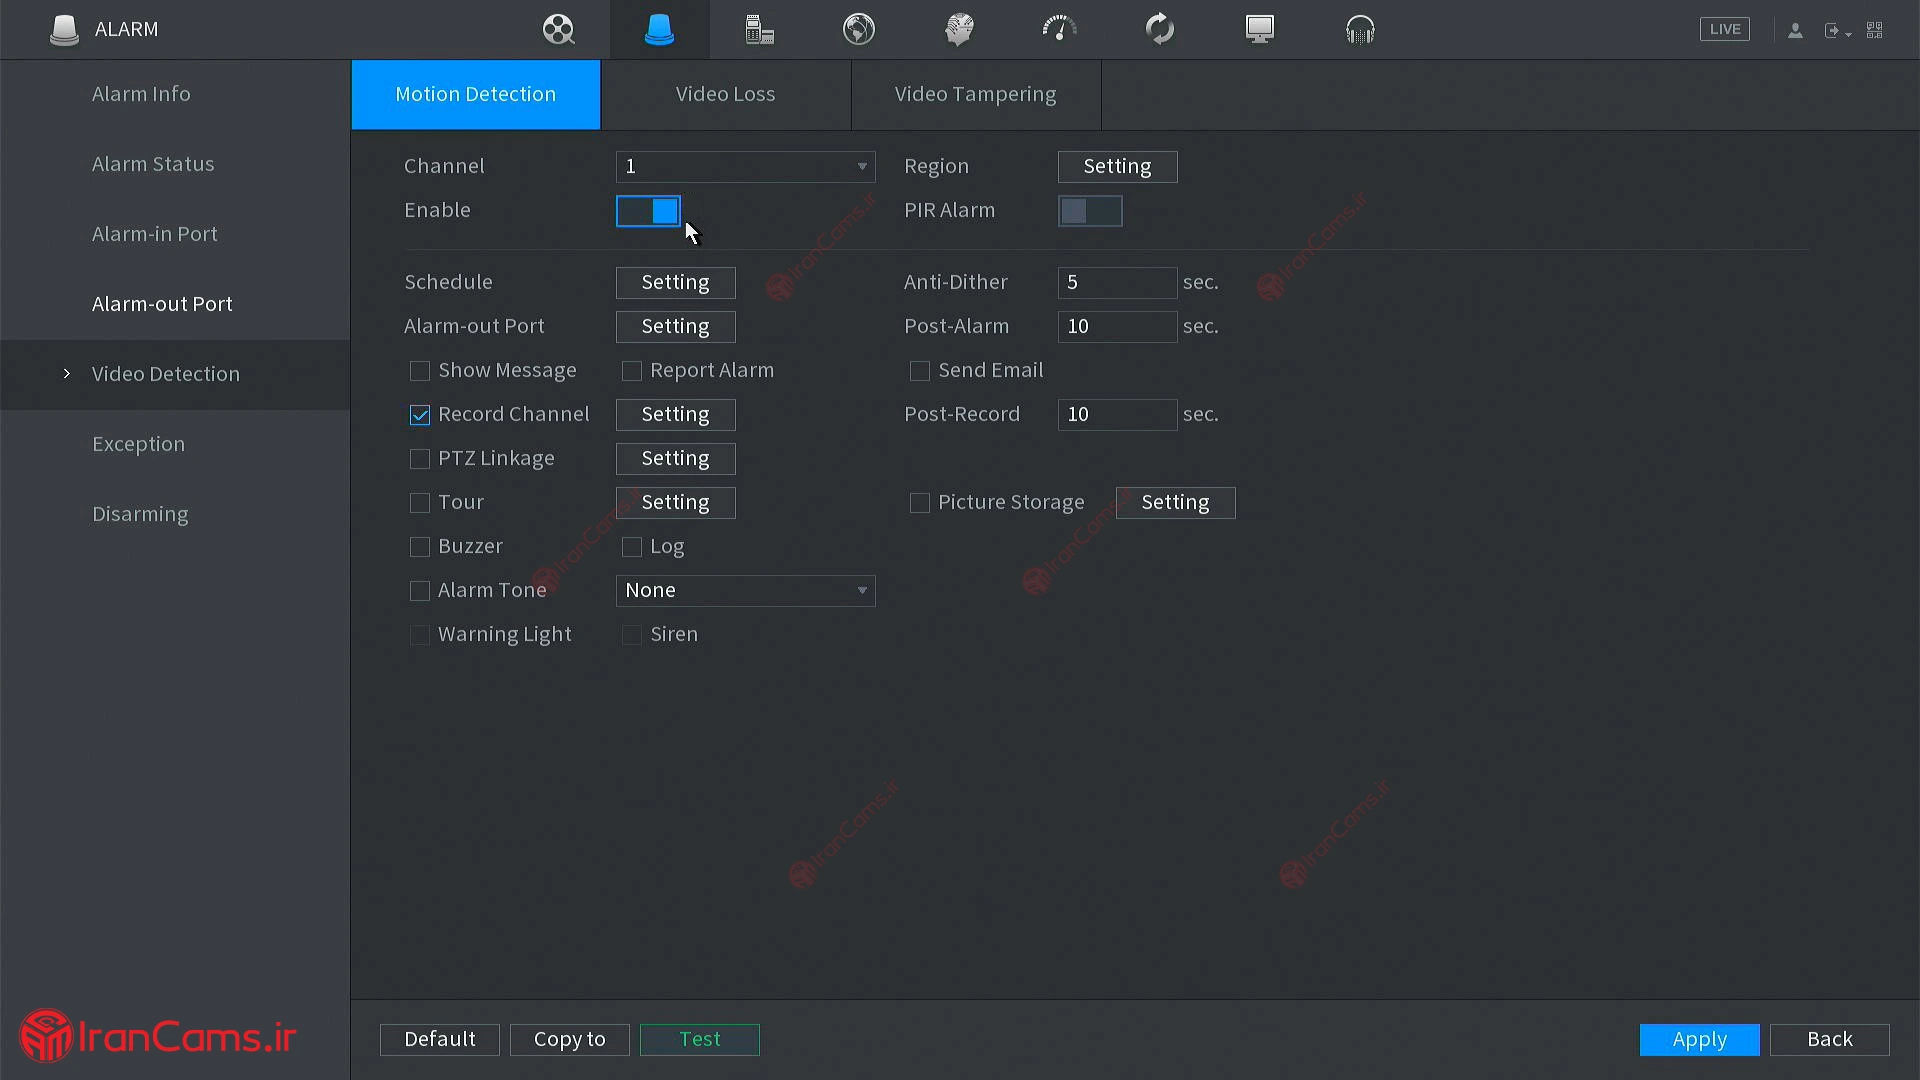Open the backup circular arrows icon

pyautogui.click(x=1160, y=29)
